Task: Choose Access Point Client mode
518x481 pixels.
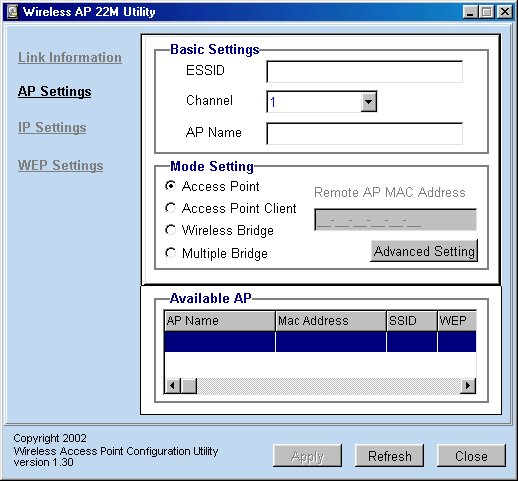Action: coord(170,208)
